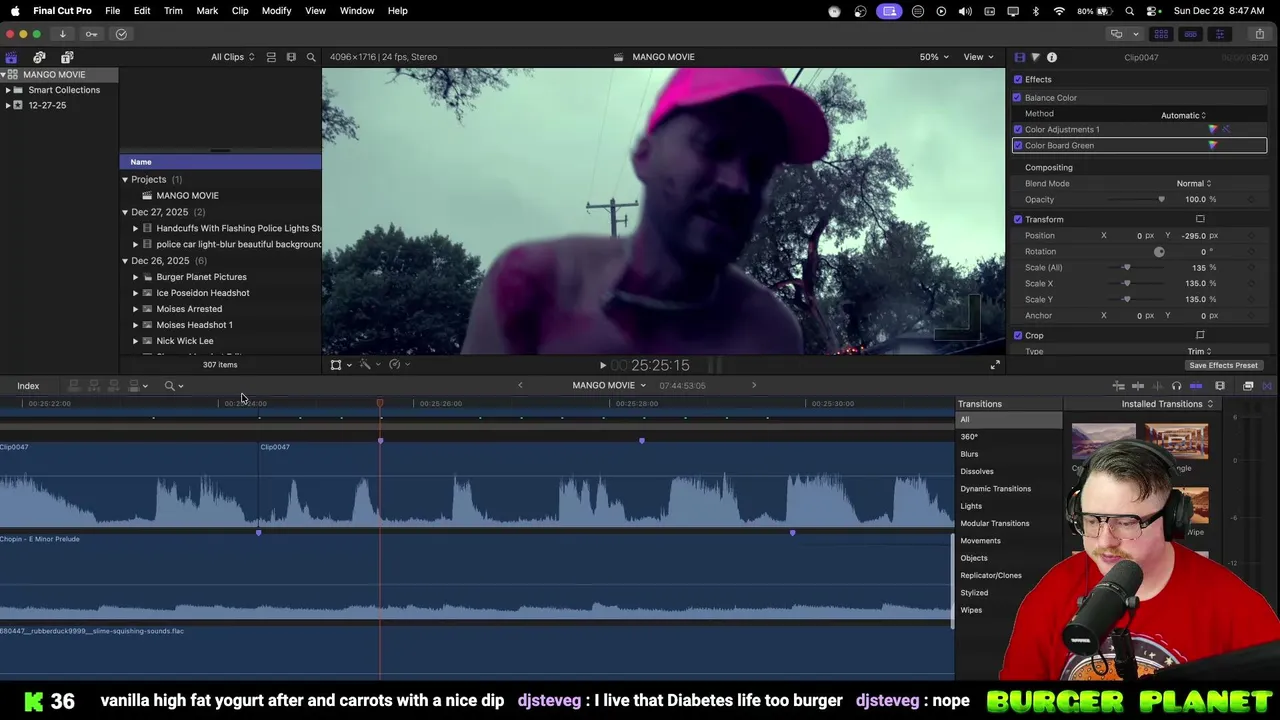Open the Window menu
This screenshot has width=1280, height=720.
click(x=357, y=10)
